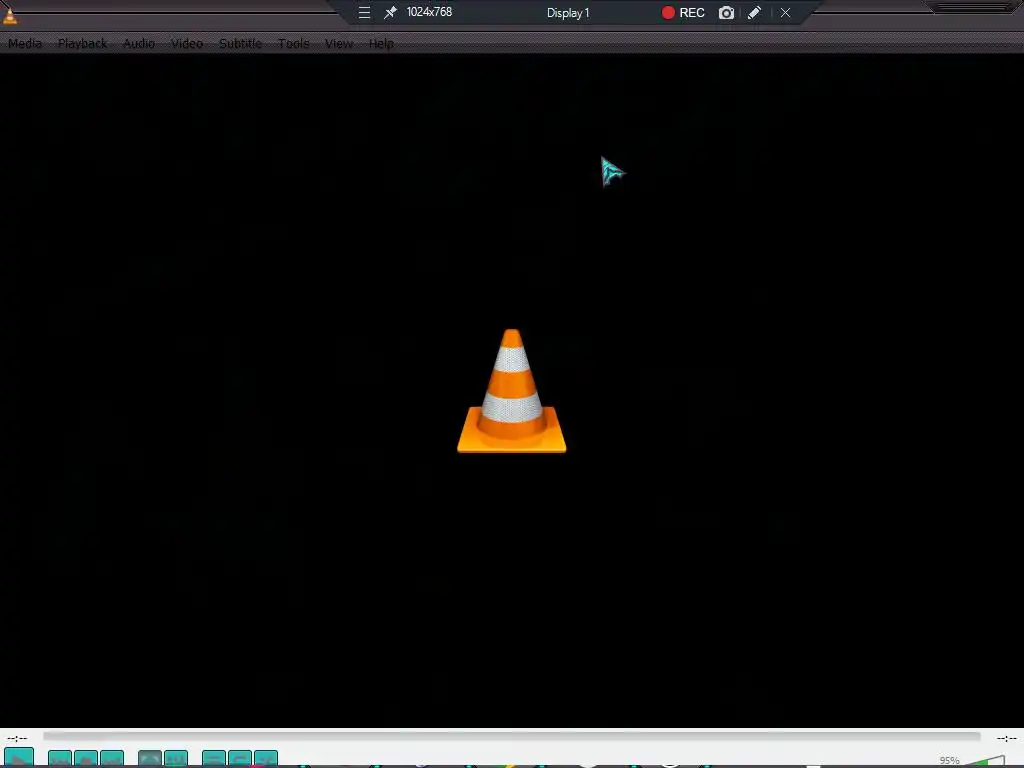Open the Video menu
The image size is (1024, 768).
[187, 44]
